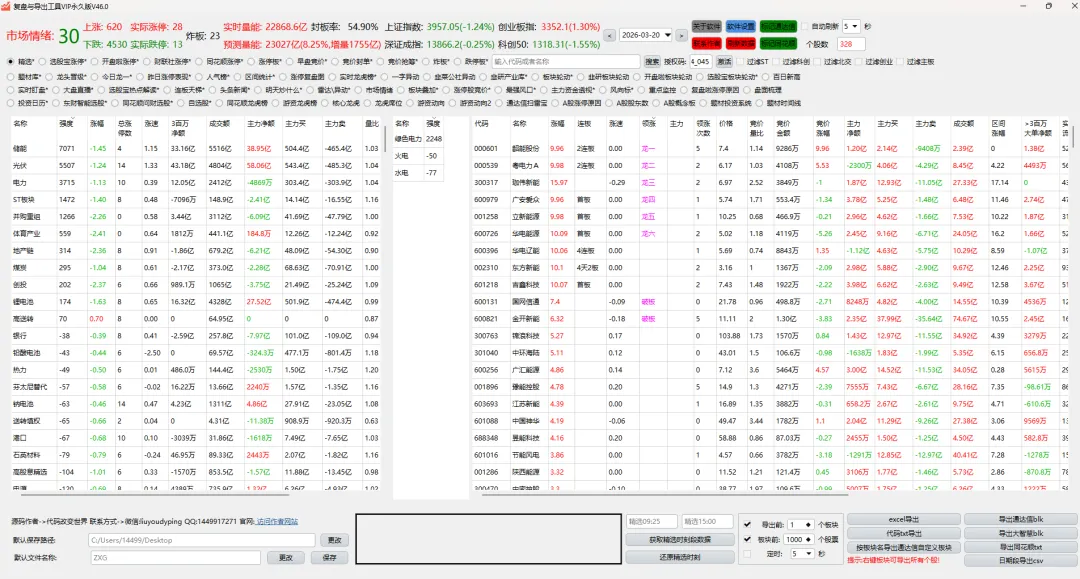Toggle the 过滤北交 checkbox
The height and width of the screenshot is (579, 1080).
[x=818, y=62]
